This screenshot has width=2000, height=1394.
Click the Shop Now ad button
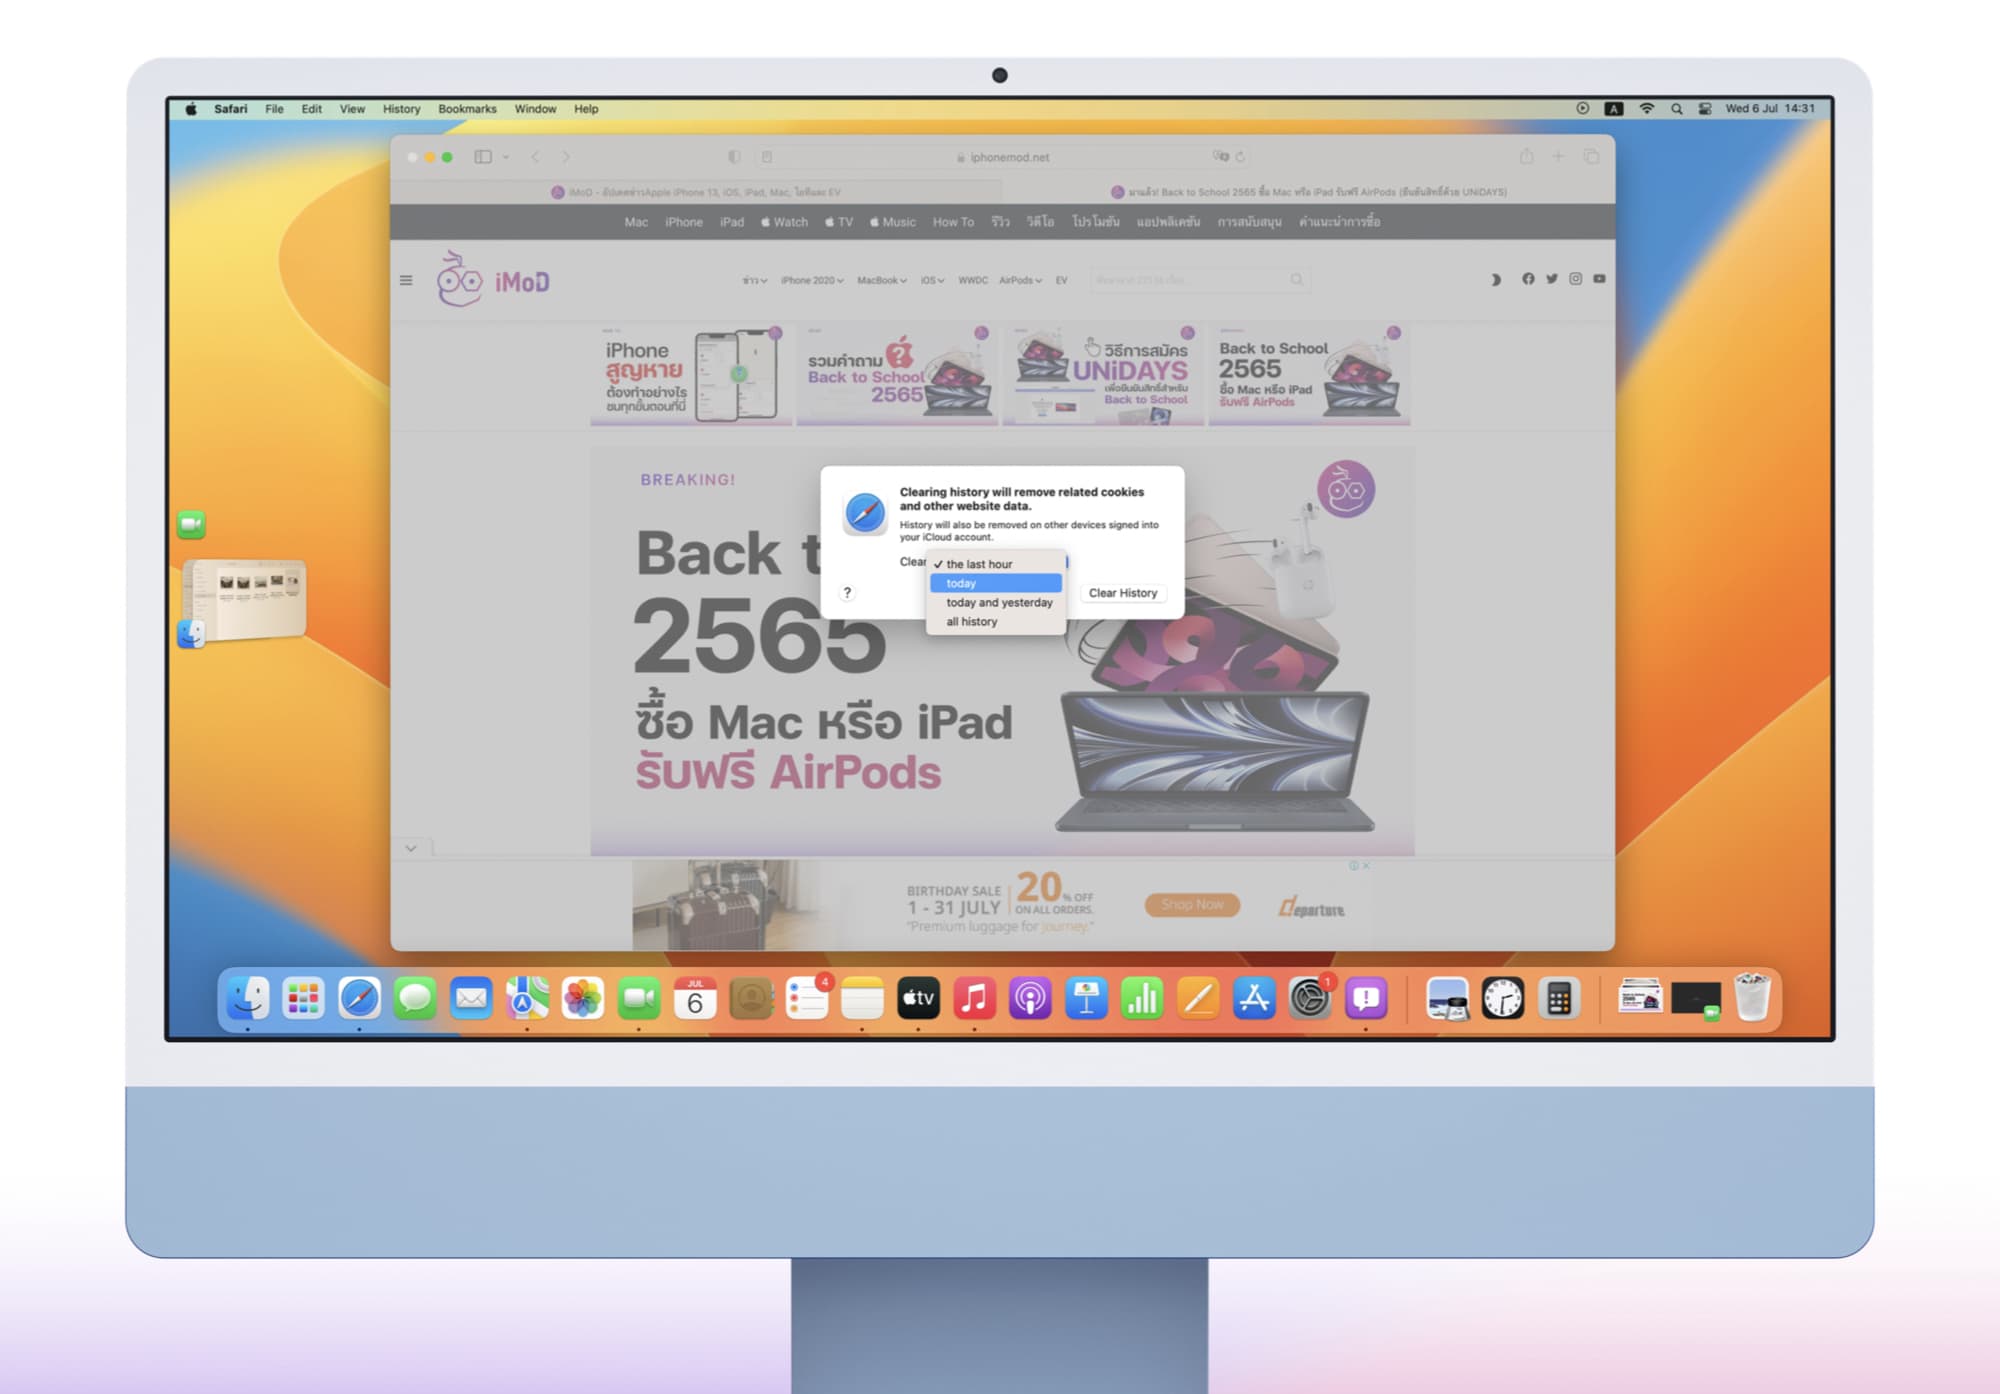click(x=1192, y=905)
